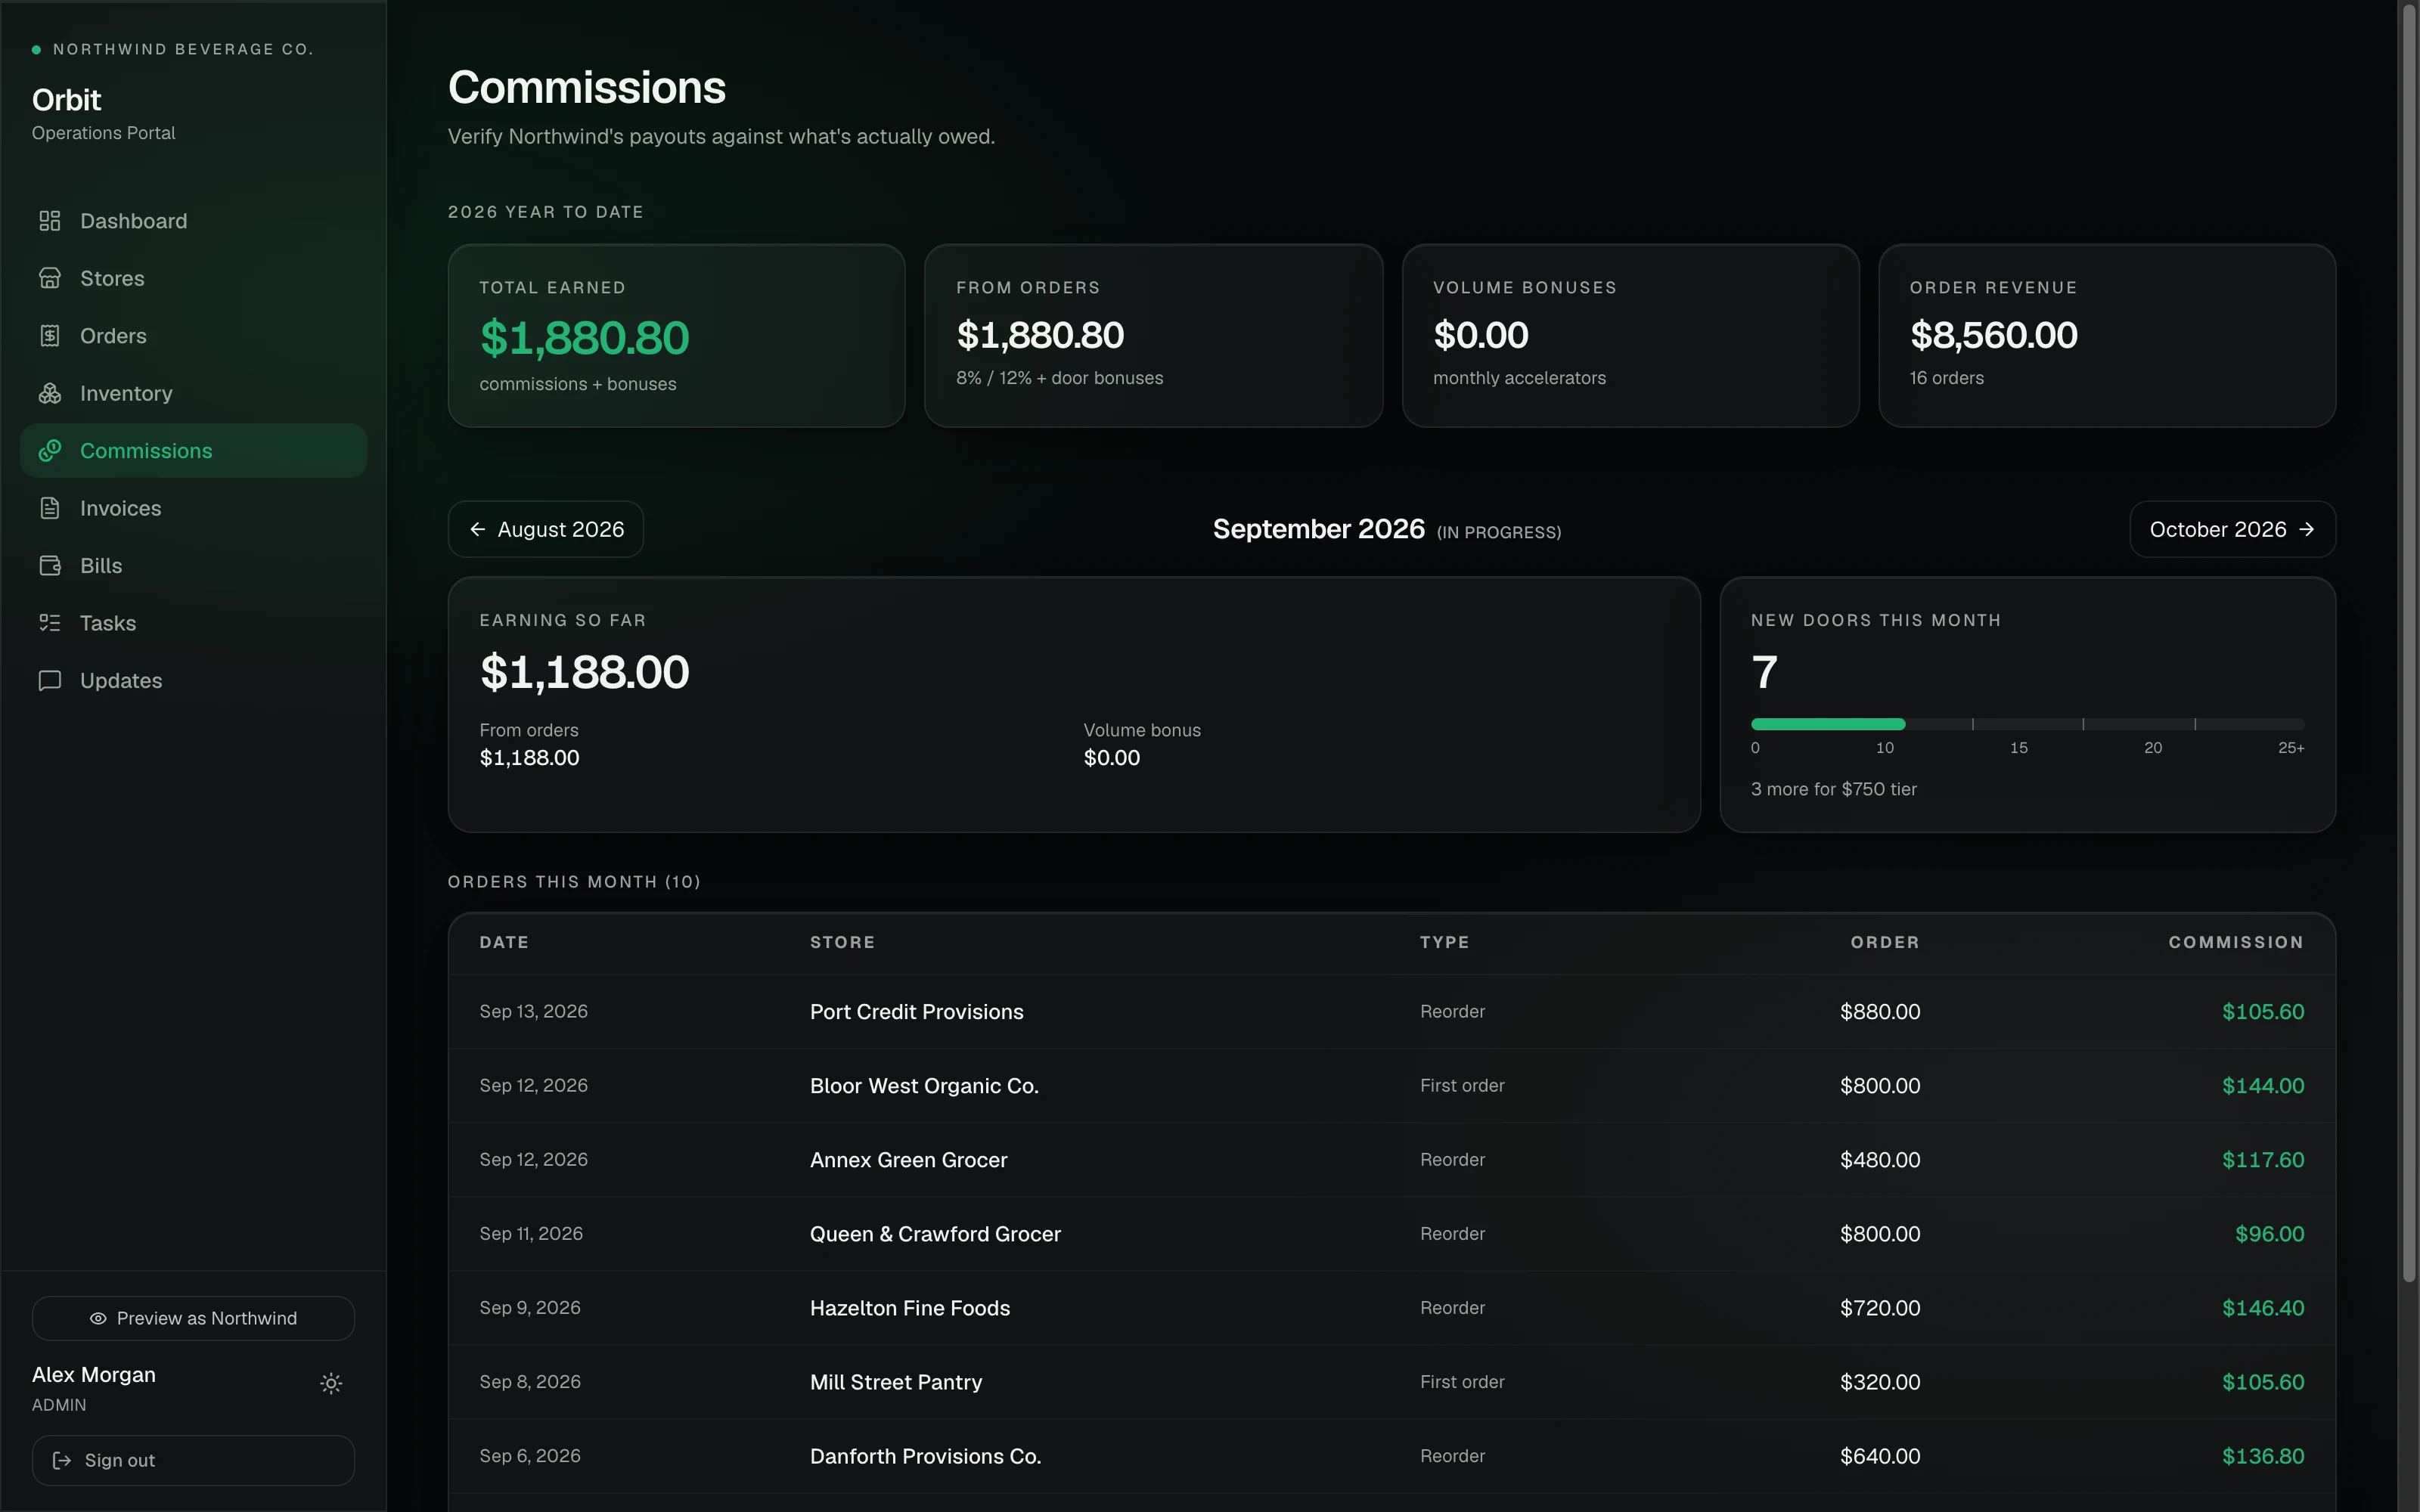Screen dimensions: 2420x1512
Task: Click Annex Green Grocer store name
Action: (908, 1160)
